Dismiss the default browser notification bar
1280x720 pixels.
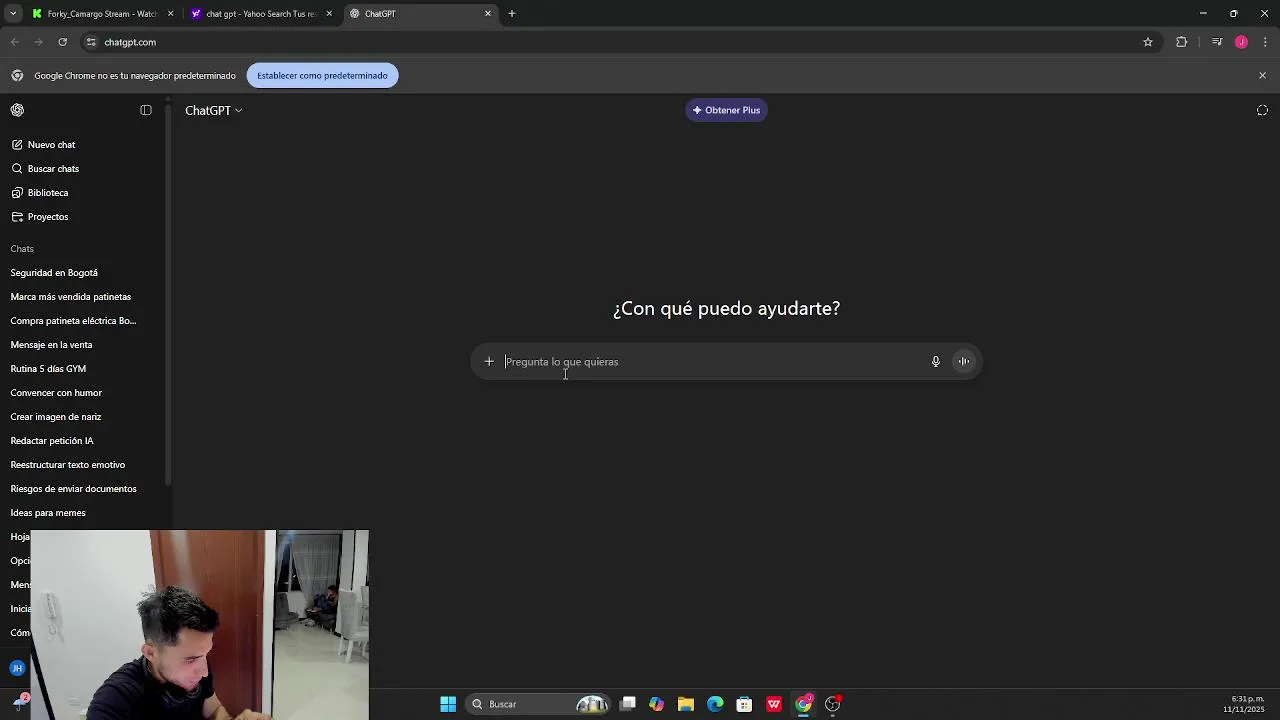click(1262, 76)
